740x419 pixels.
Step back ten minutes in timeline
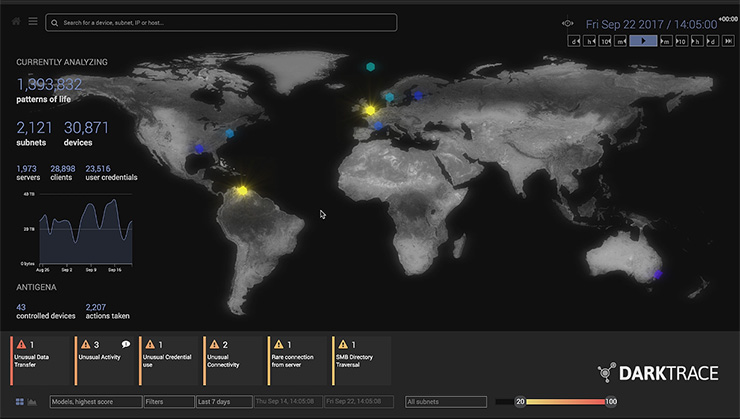[607, 41]
